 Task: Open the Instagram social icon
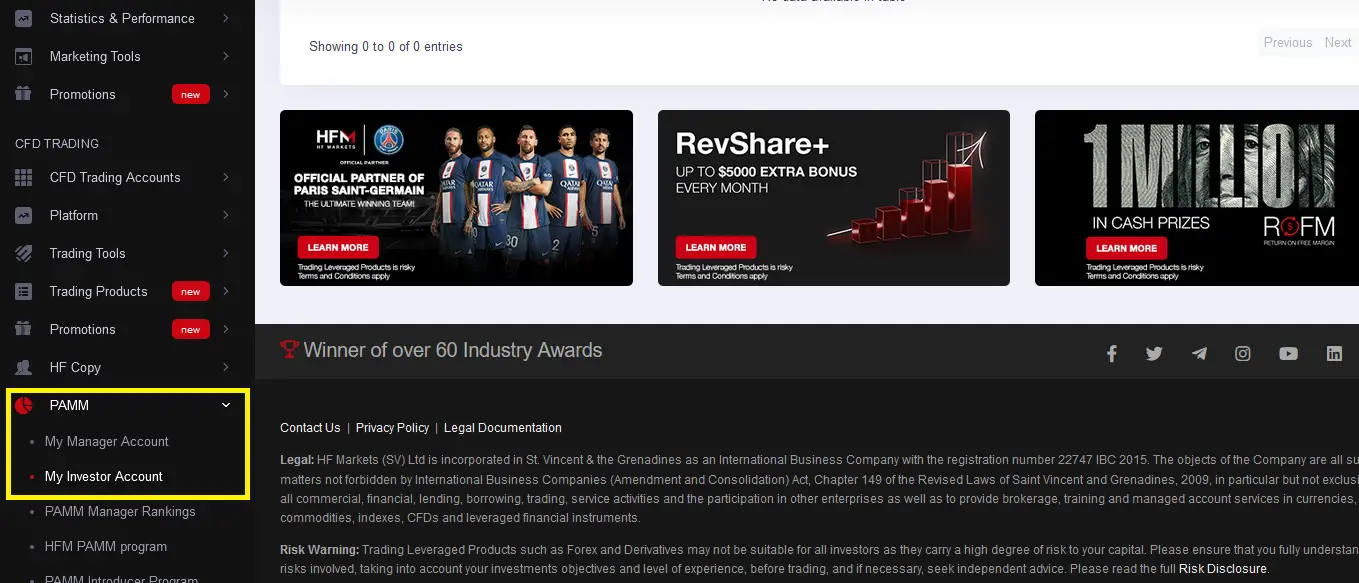tap(1243, 353)
